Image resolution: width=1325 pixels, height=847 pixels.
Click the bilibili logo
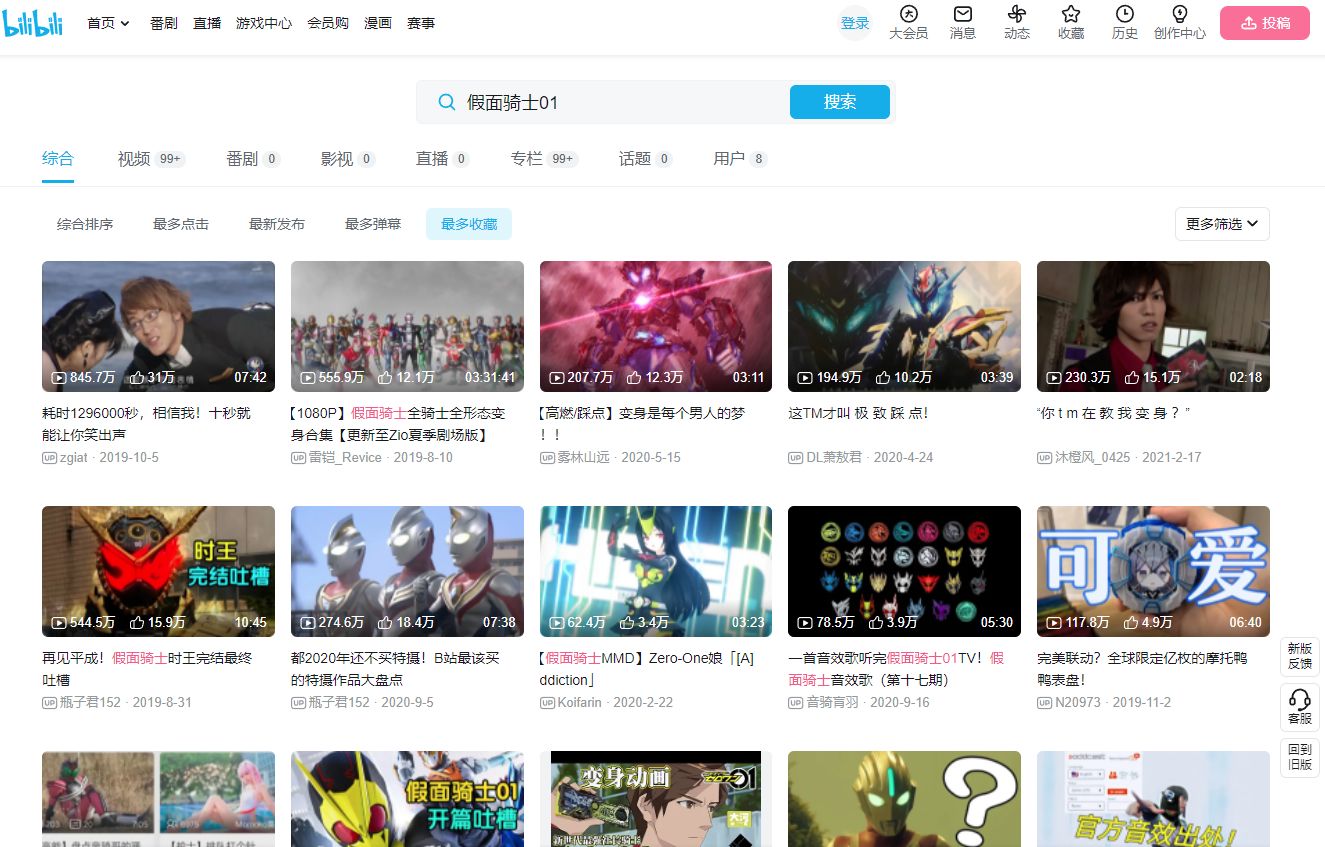pos(34,23)
